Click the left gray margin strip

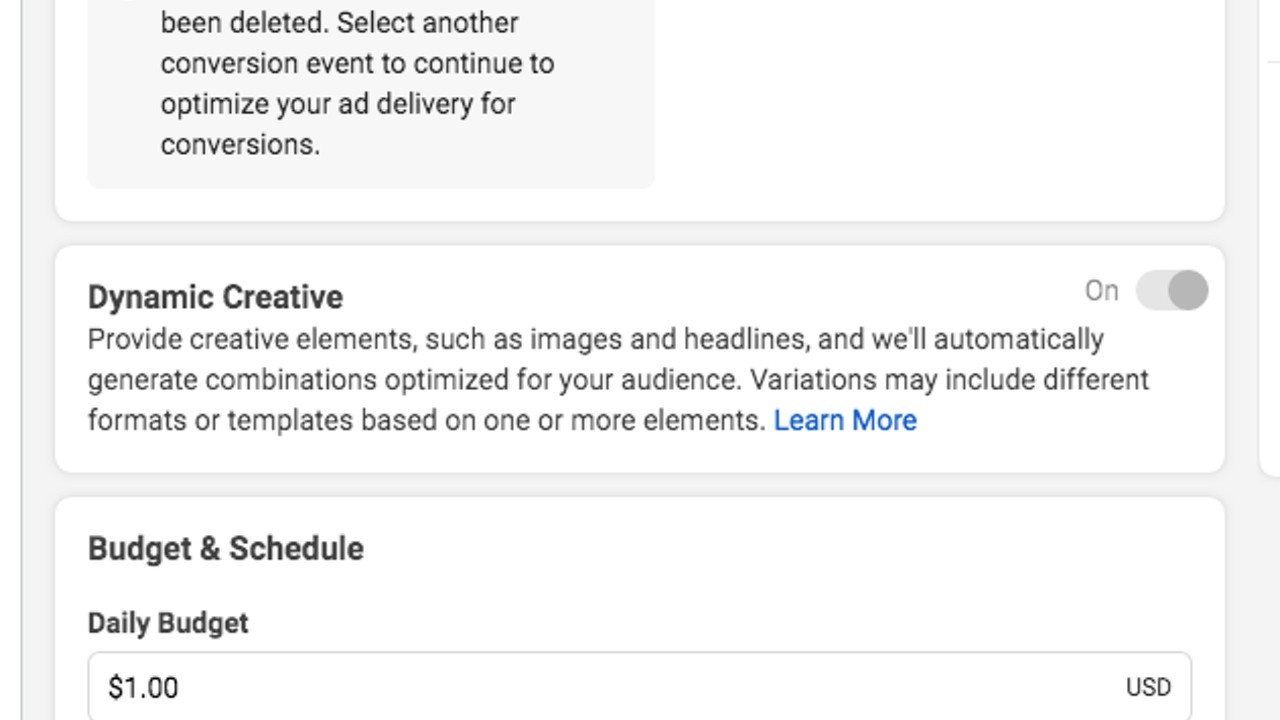point(10,360)
